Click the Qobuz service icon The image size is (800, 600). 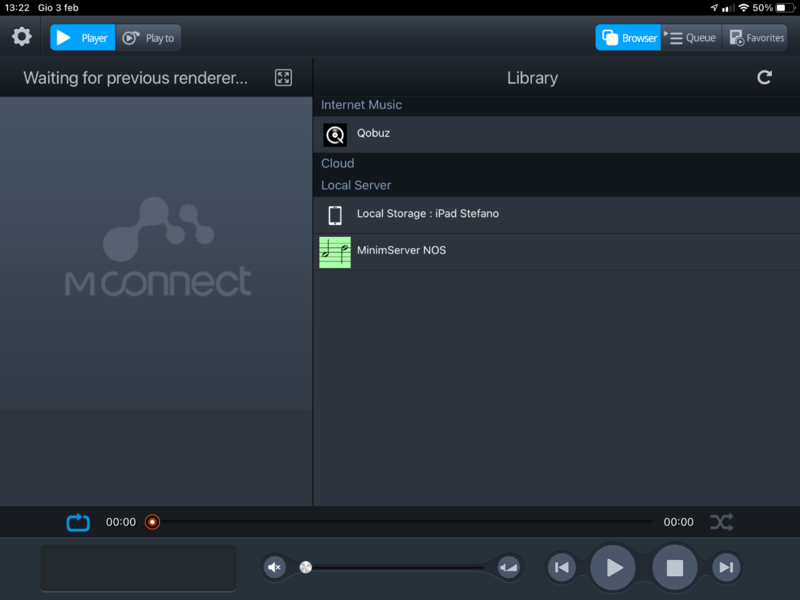coord(335,135)
